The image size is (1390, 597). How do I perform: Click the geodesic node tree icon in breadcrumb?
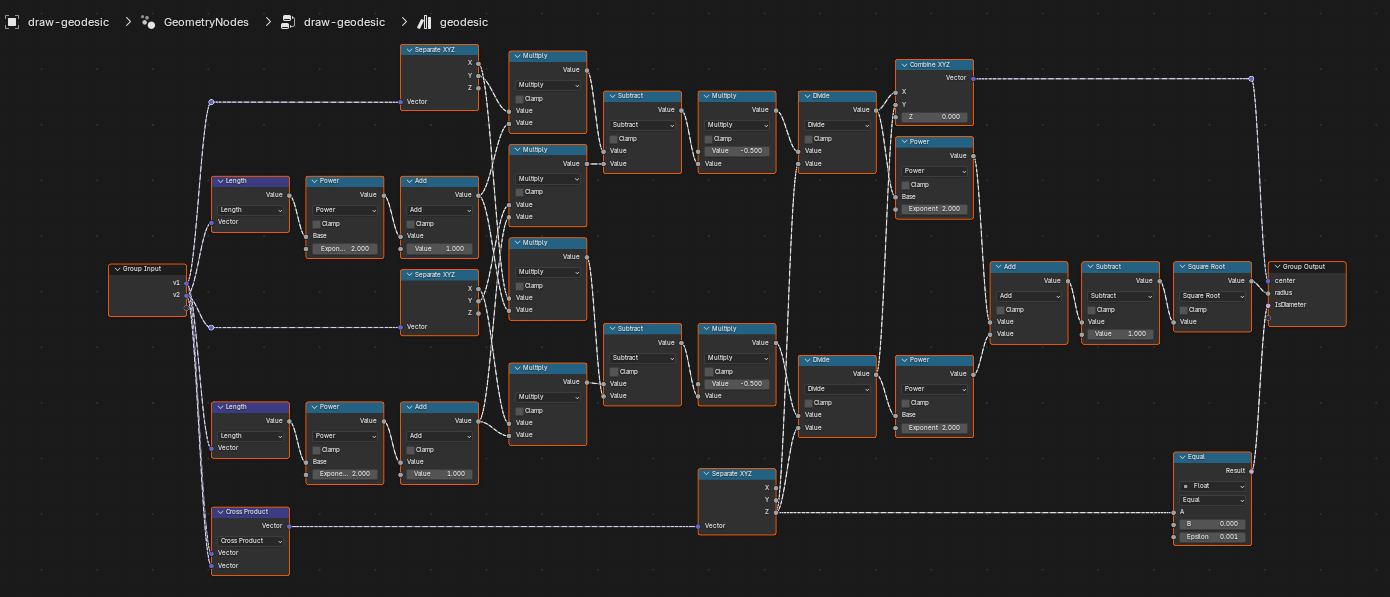point(424,21)
